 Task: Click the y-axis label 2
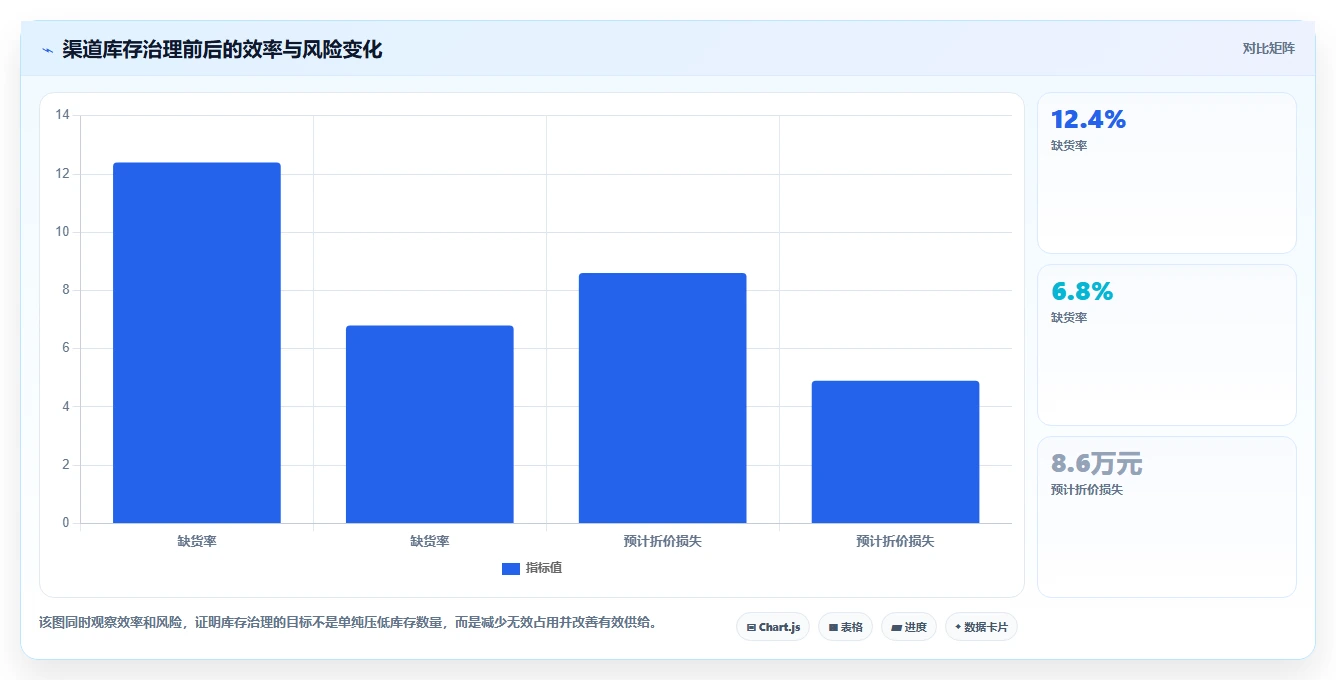pos(66,465)
